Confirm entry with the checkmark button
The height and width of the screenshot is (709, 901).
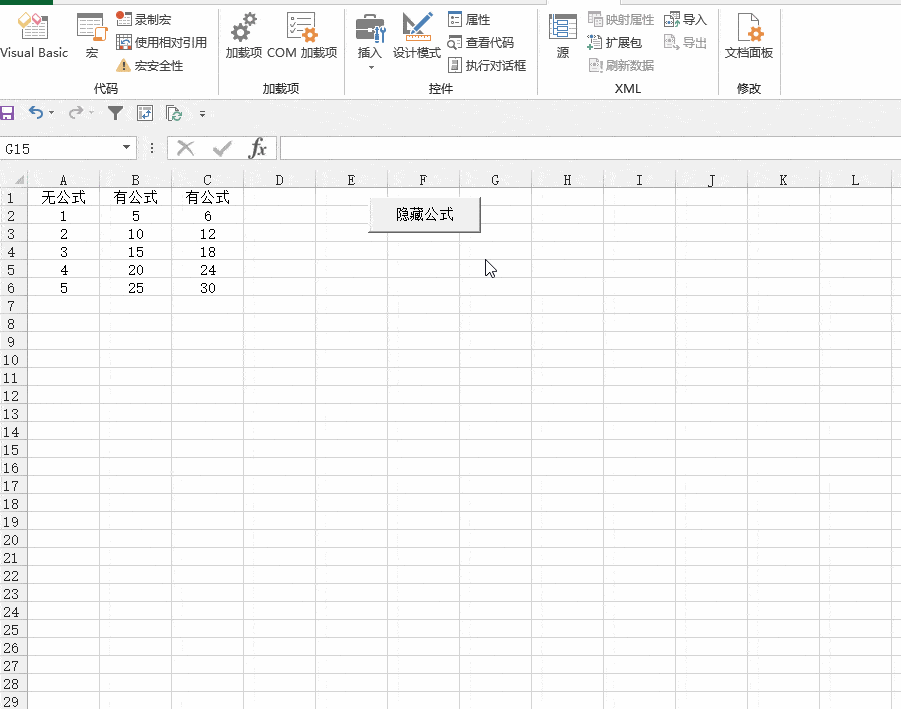tap(222, 149)
